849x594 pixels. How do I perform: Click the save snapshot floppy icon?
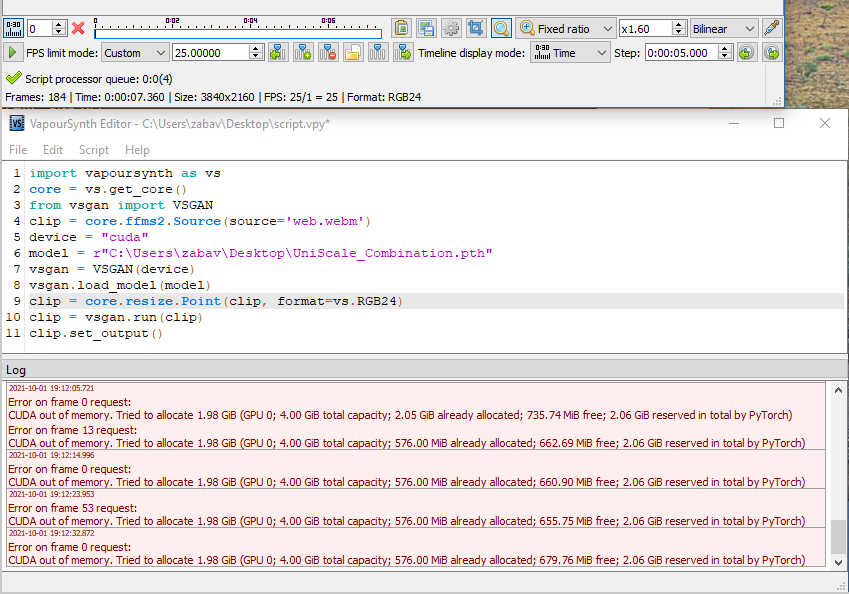426,28
